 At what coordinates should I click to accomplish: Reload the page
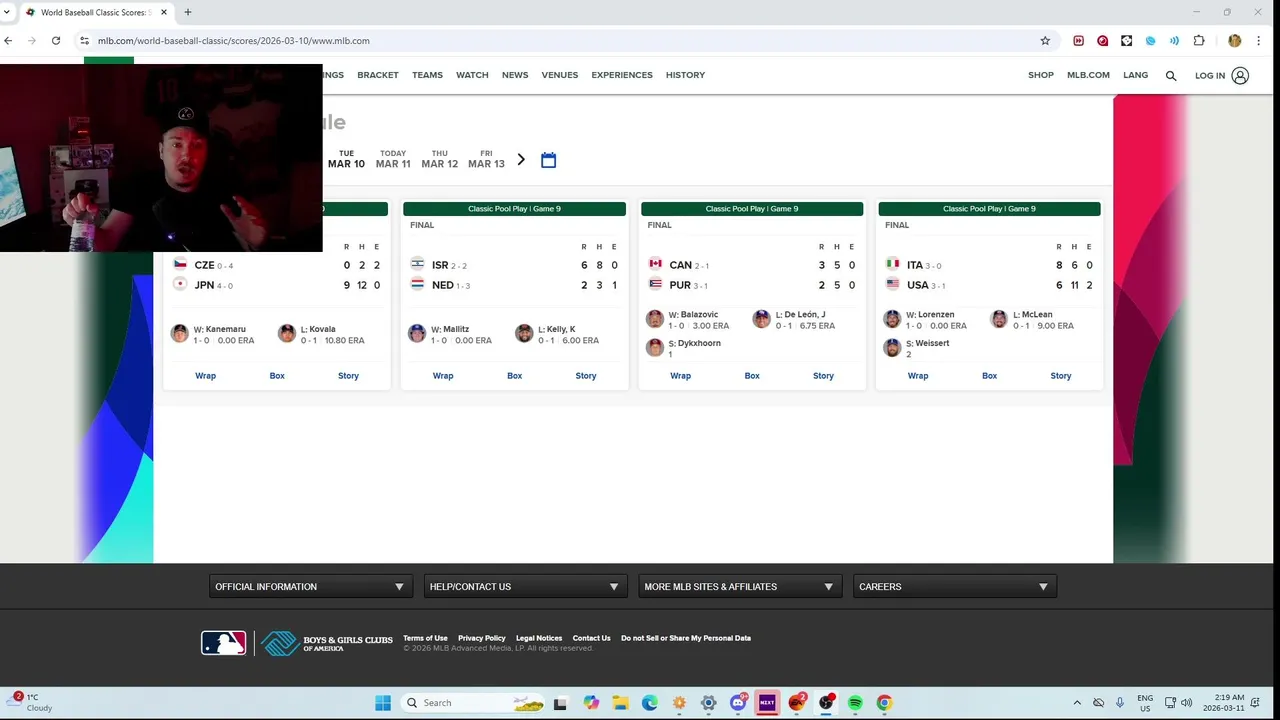(x=56, y=41)
